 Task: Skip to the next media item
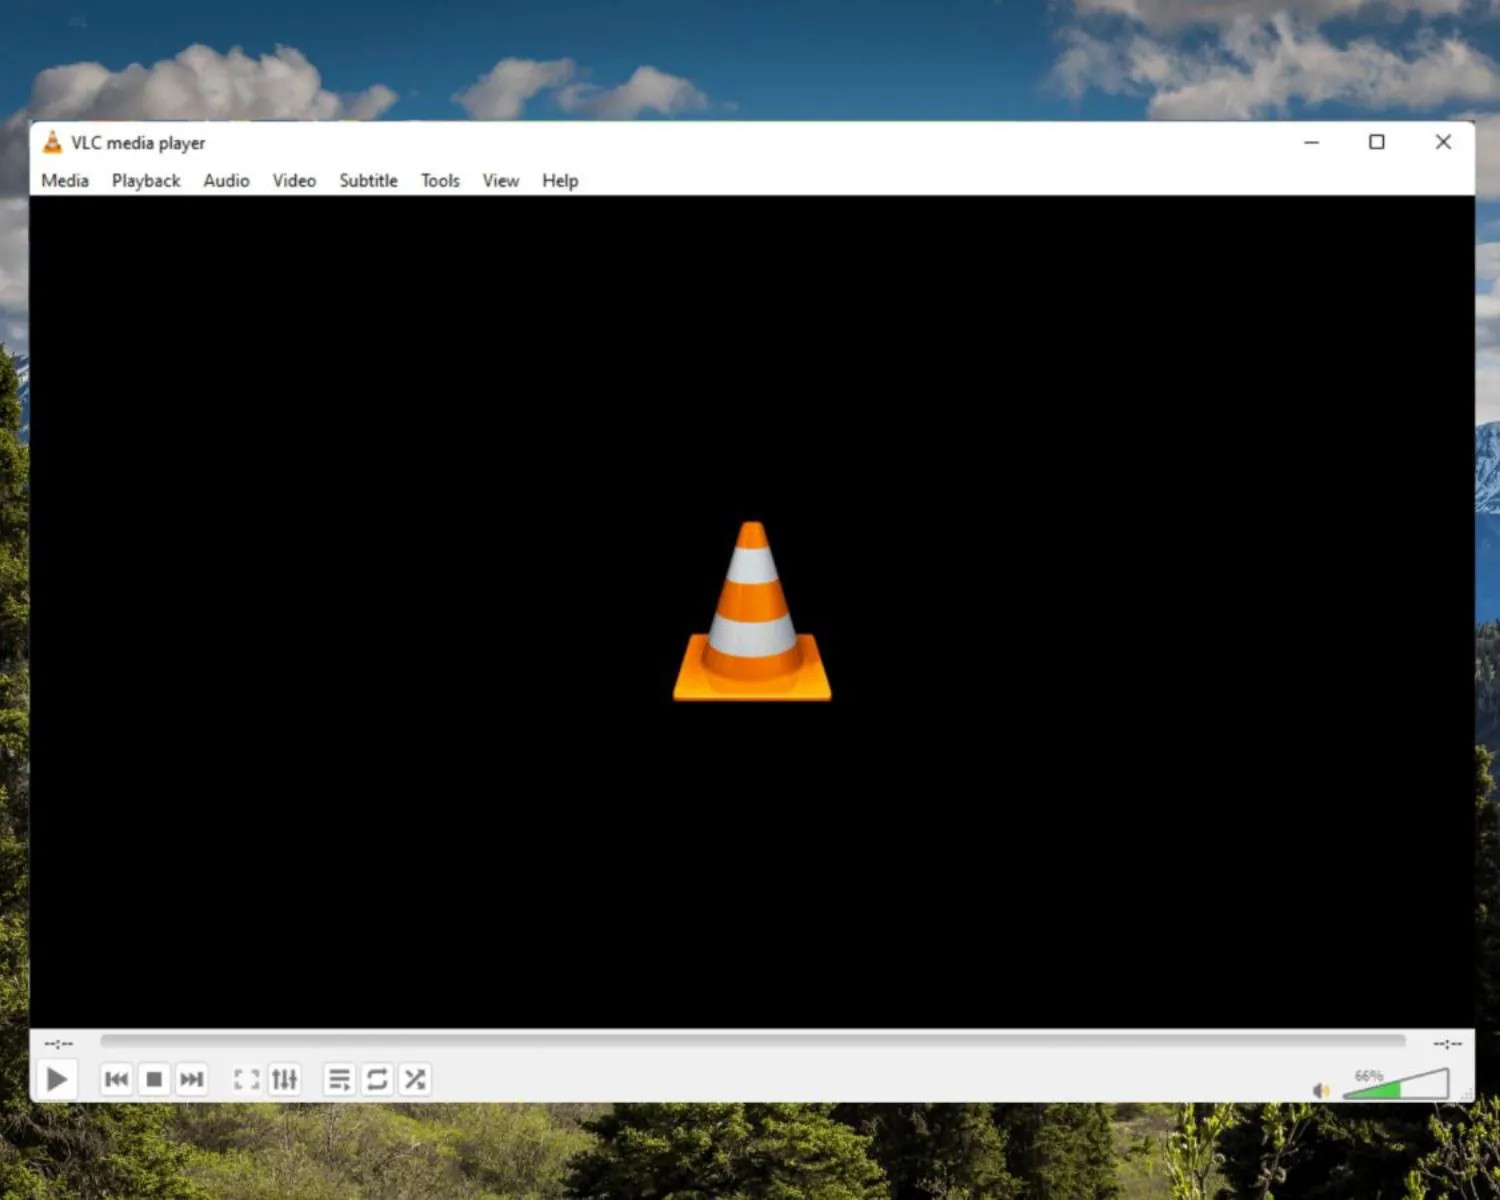click(191, 1079)
